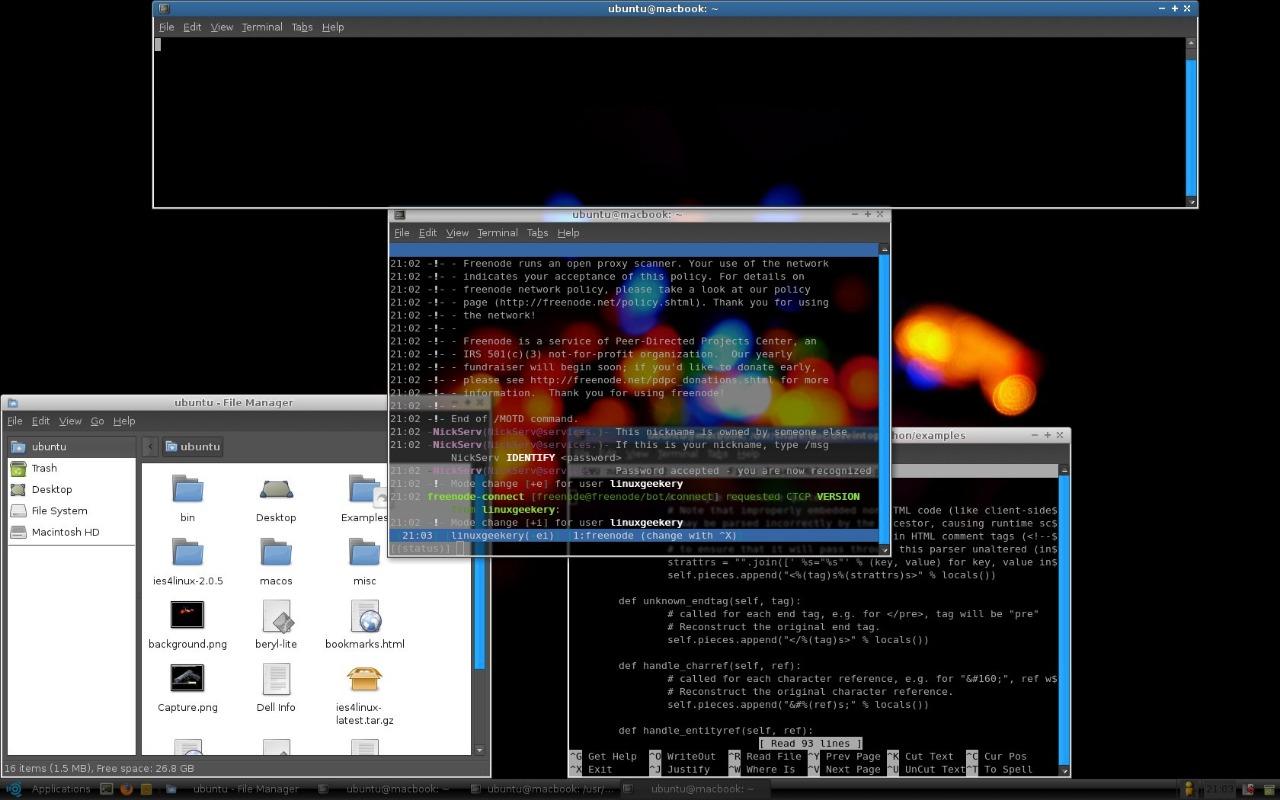Switch to 'ubuntu - File Manager' taskbar button
This screenshot has width=1280, height=800.
tap(236, 789)
